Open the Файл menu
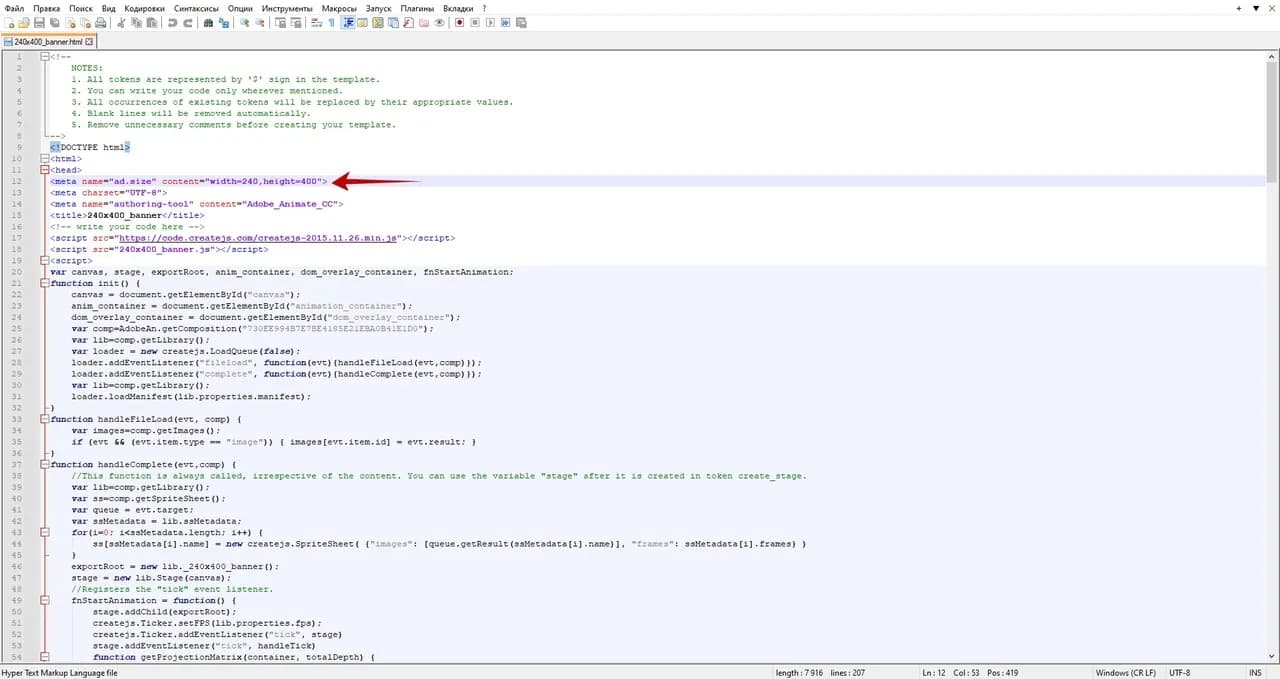Screen dimensions: 1280x679 (x=14, y=8)
